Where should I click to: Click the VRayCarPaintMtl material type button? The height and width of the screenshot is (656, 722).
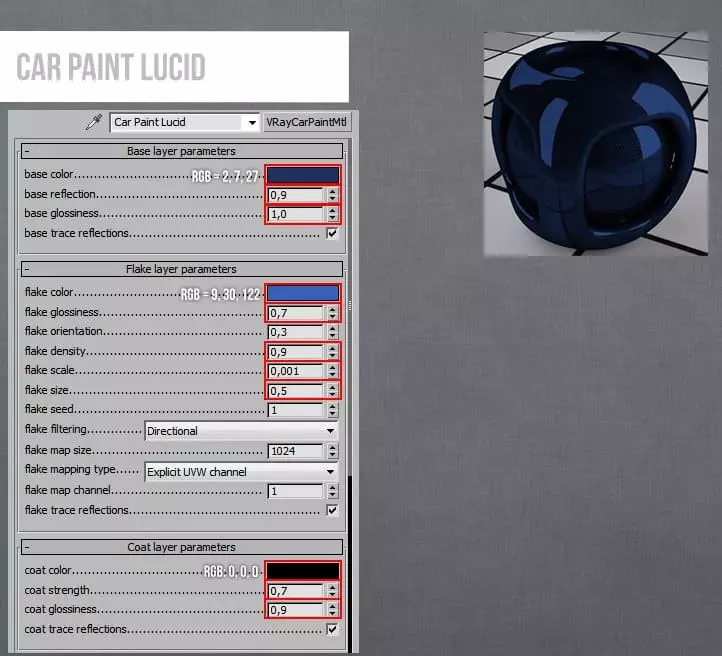click(307, 122)
